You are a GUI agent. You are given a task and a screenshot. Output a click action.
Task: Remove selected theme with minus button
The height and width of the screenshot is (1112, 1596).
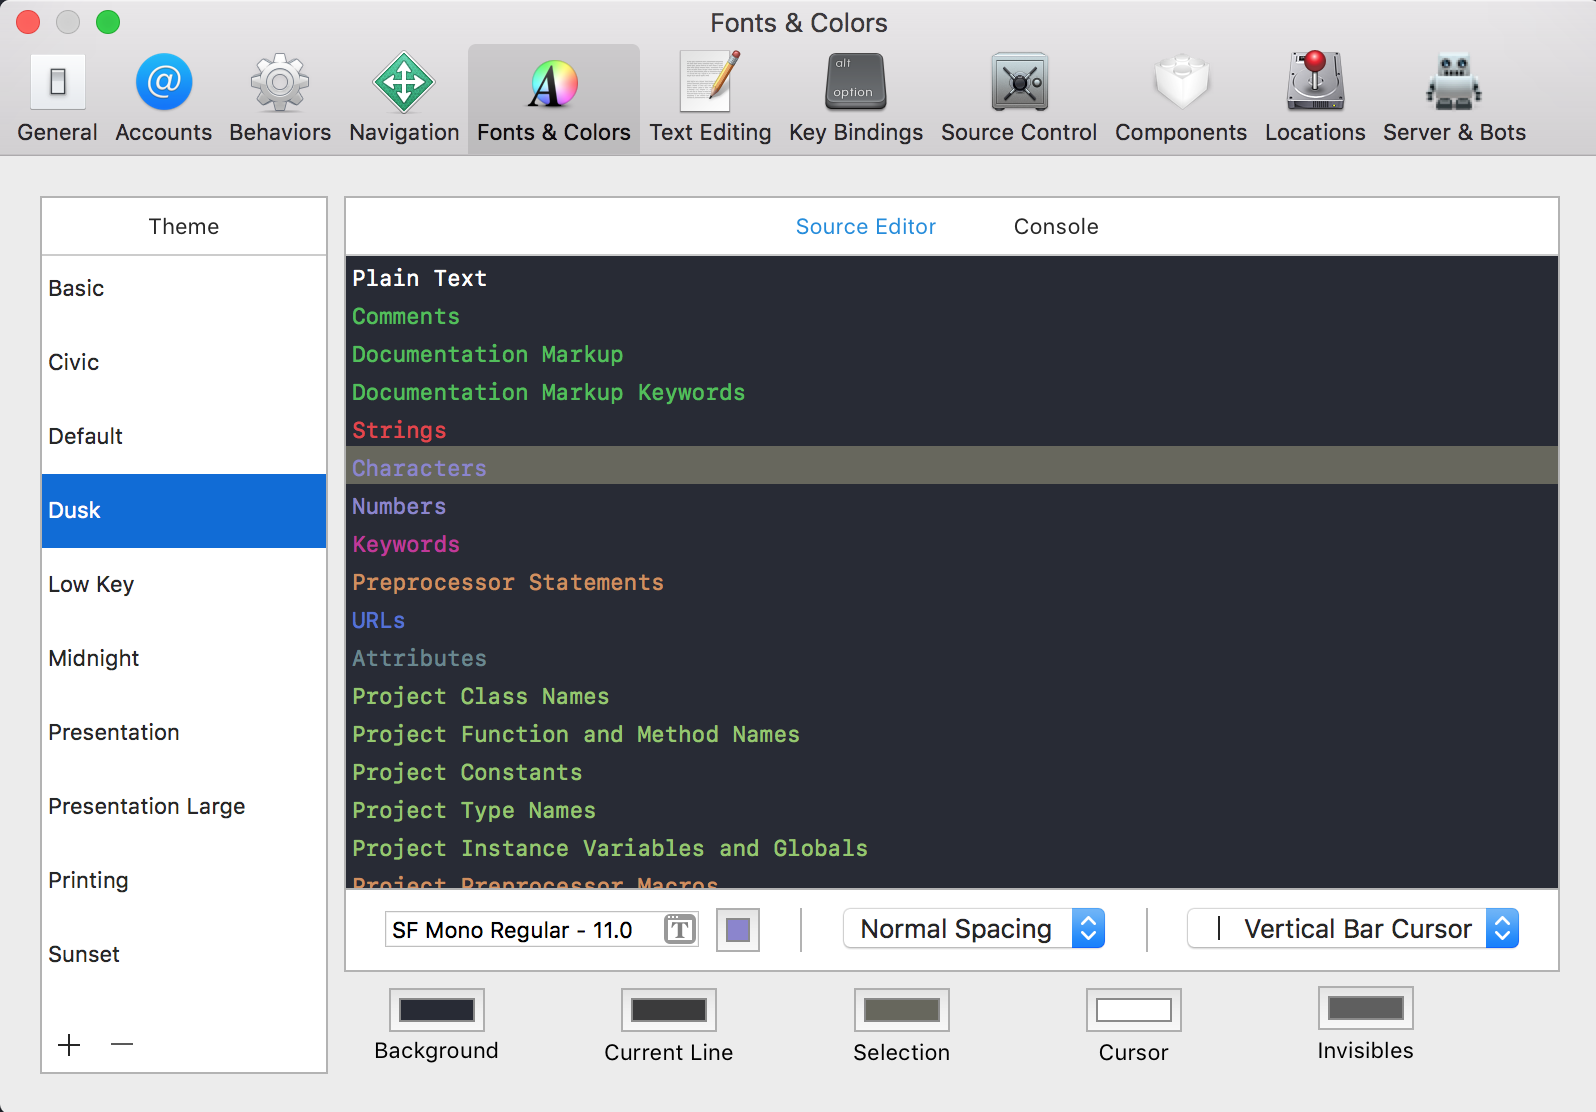pyautogui.click(x=122, y=1045)
